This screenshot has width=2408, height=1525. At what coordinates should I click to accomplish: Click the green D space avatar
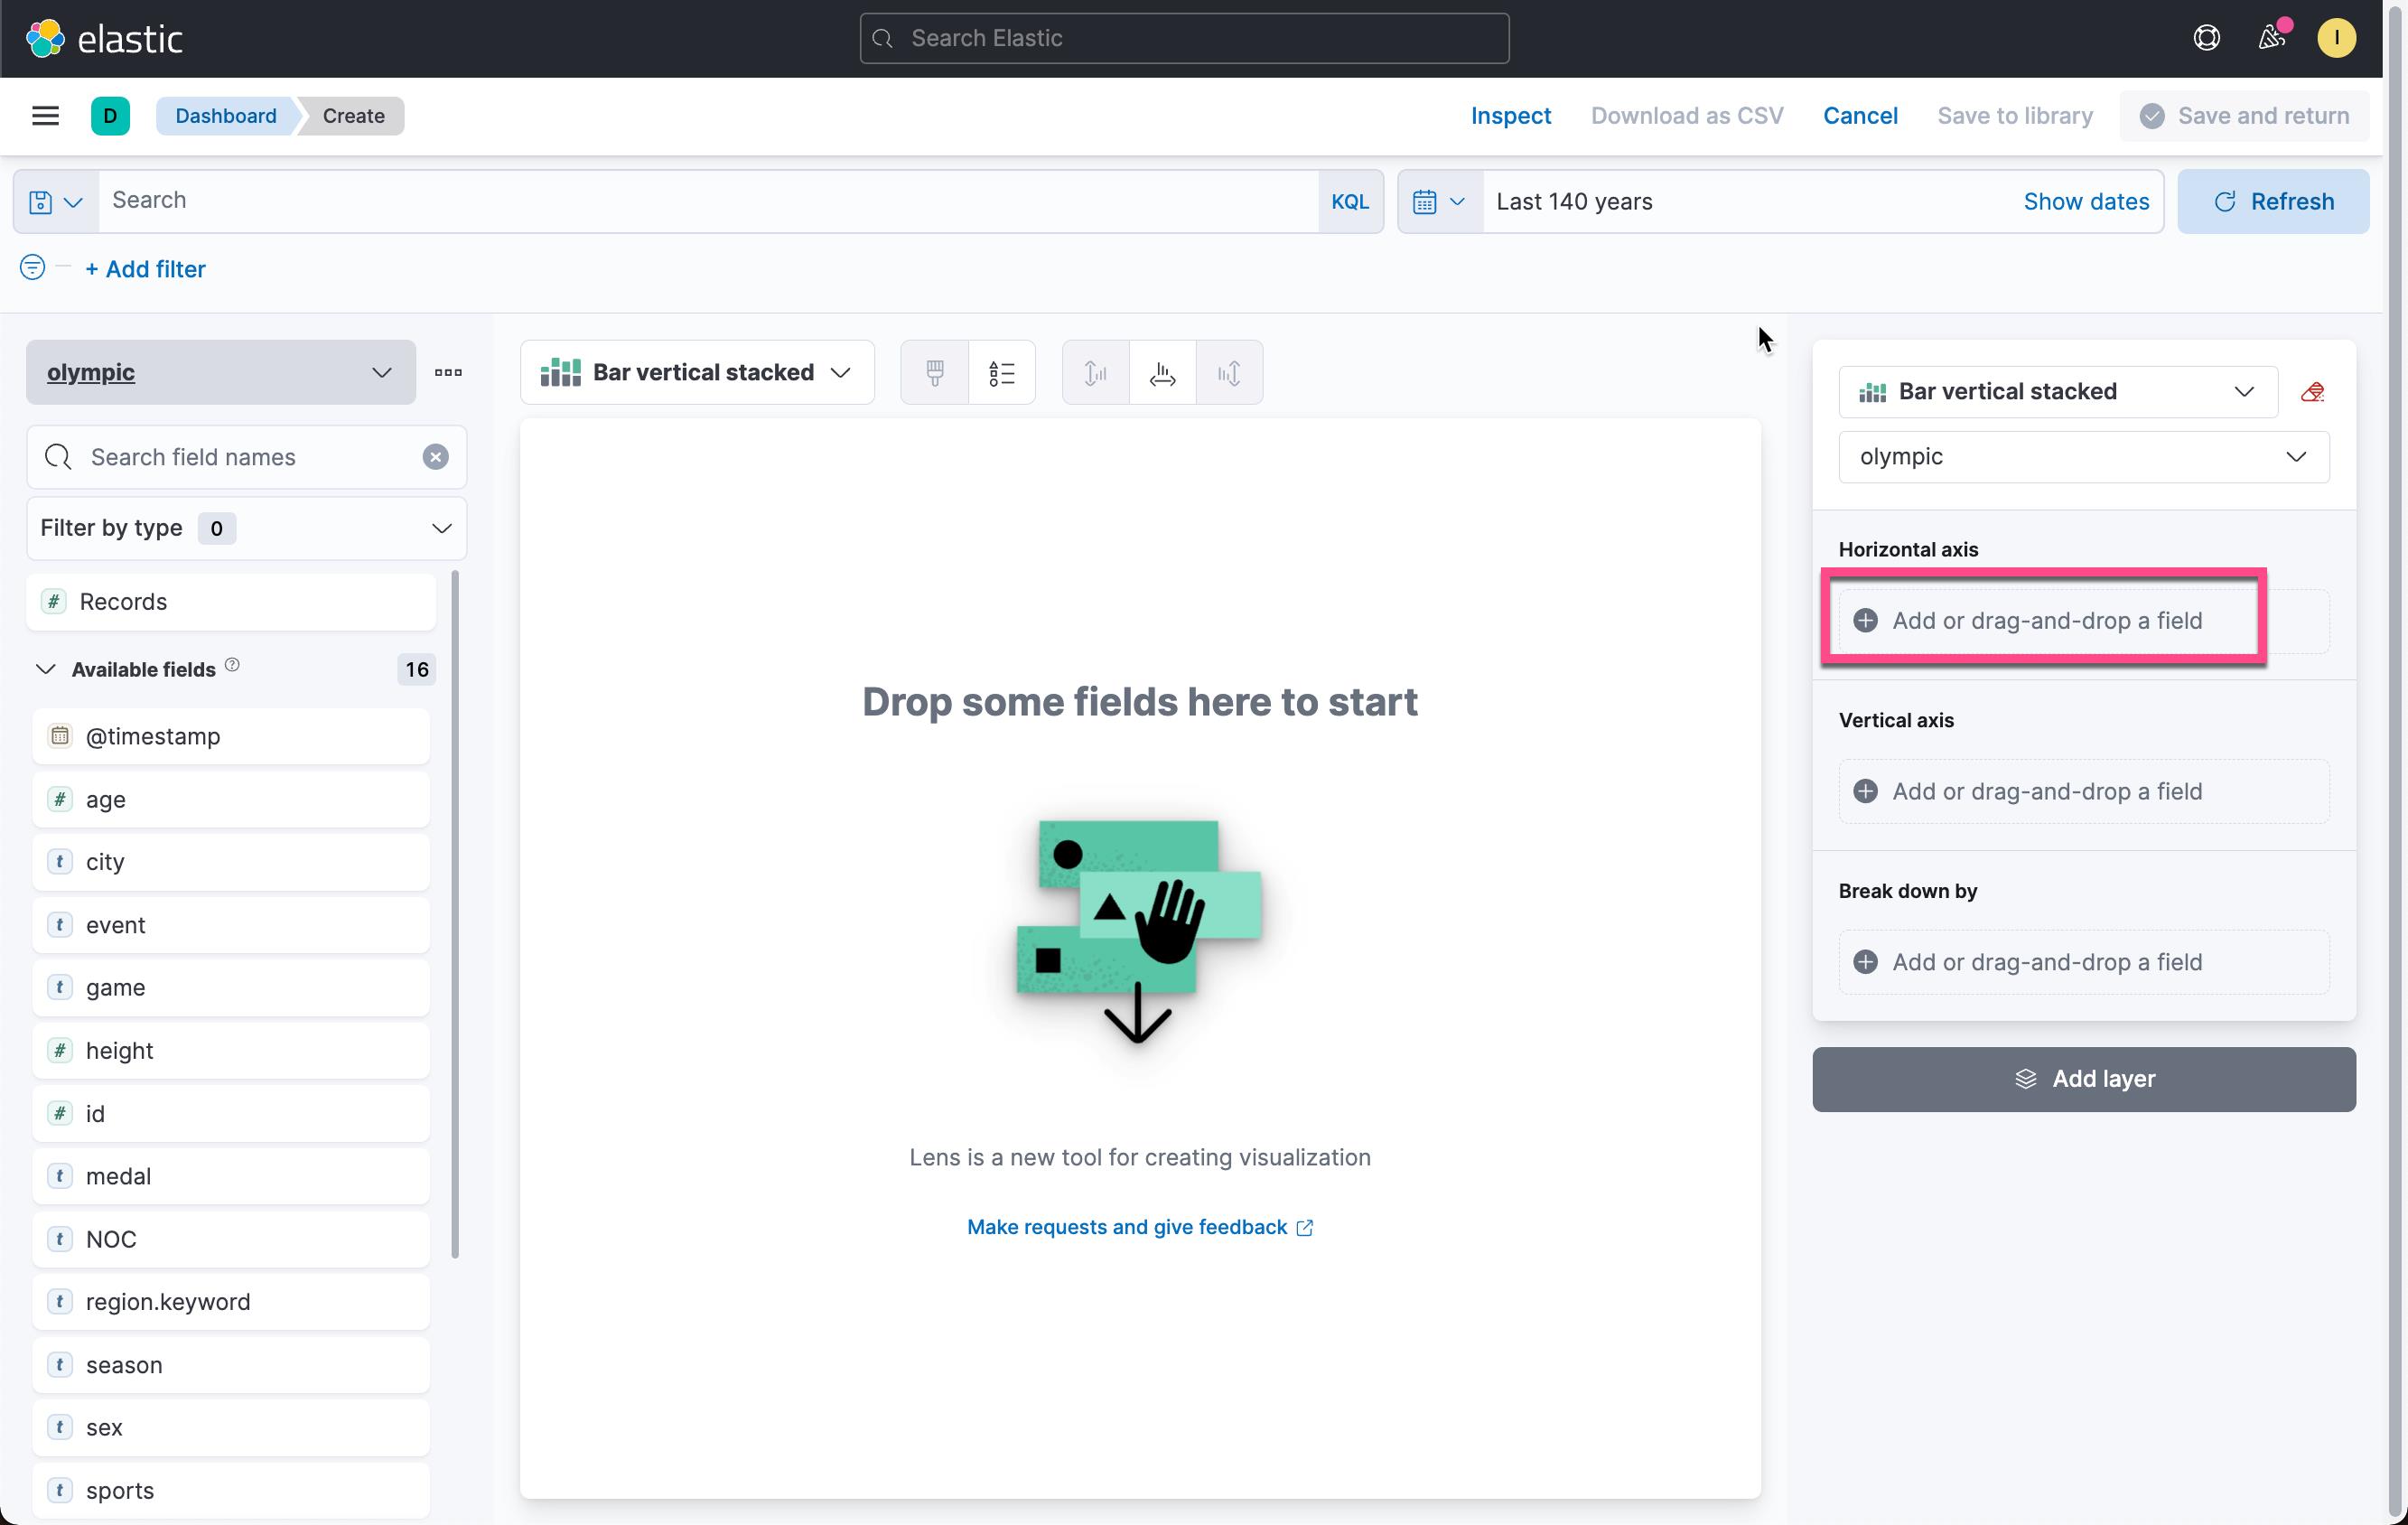[x=110, y=116]
